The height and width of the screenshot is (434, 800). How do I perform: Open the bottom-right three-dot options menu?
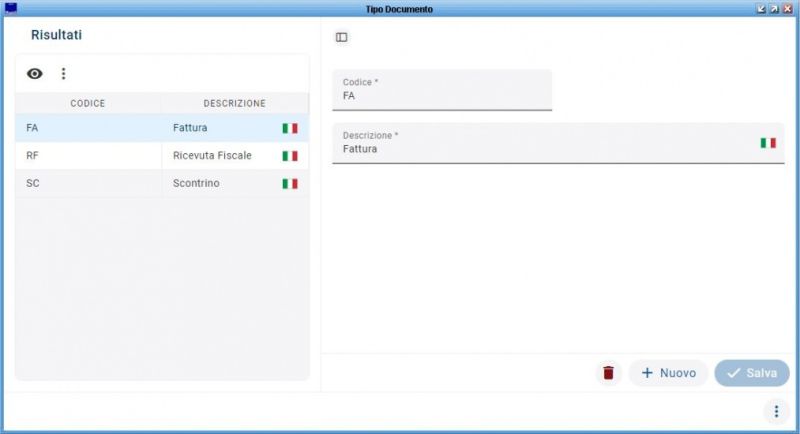(x=776, y=411)
